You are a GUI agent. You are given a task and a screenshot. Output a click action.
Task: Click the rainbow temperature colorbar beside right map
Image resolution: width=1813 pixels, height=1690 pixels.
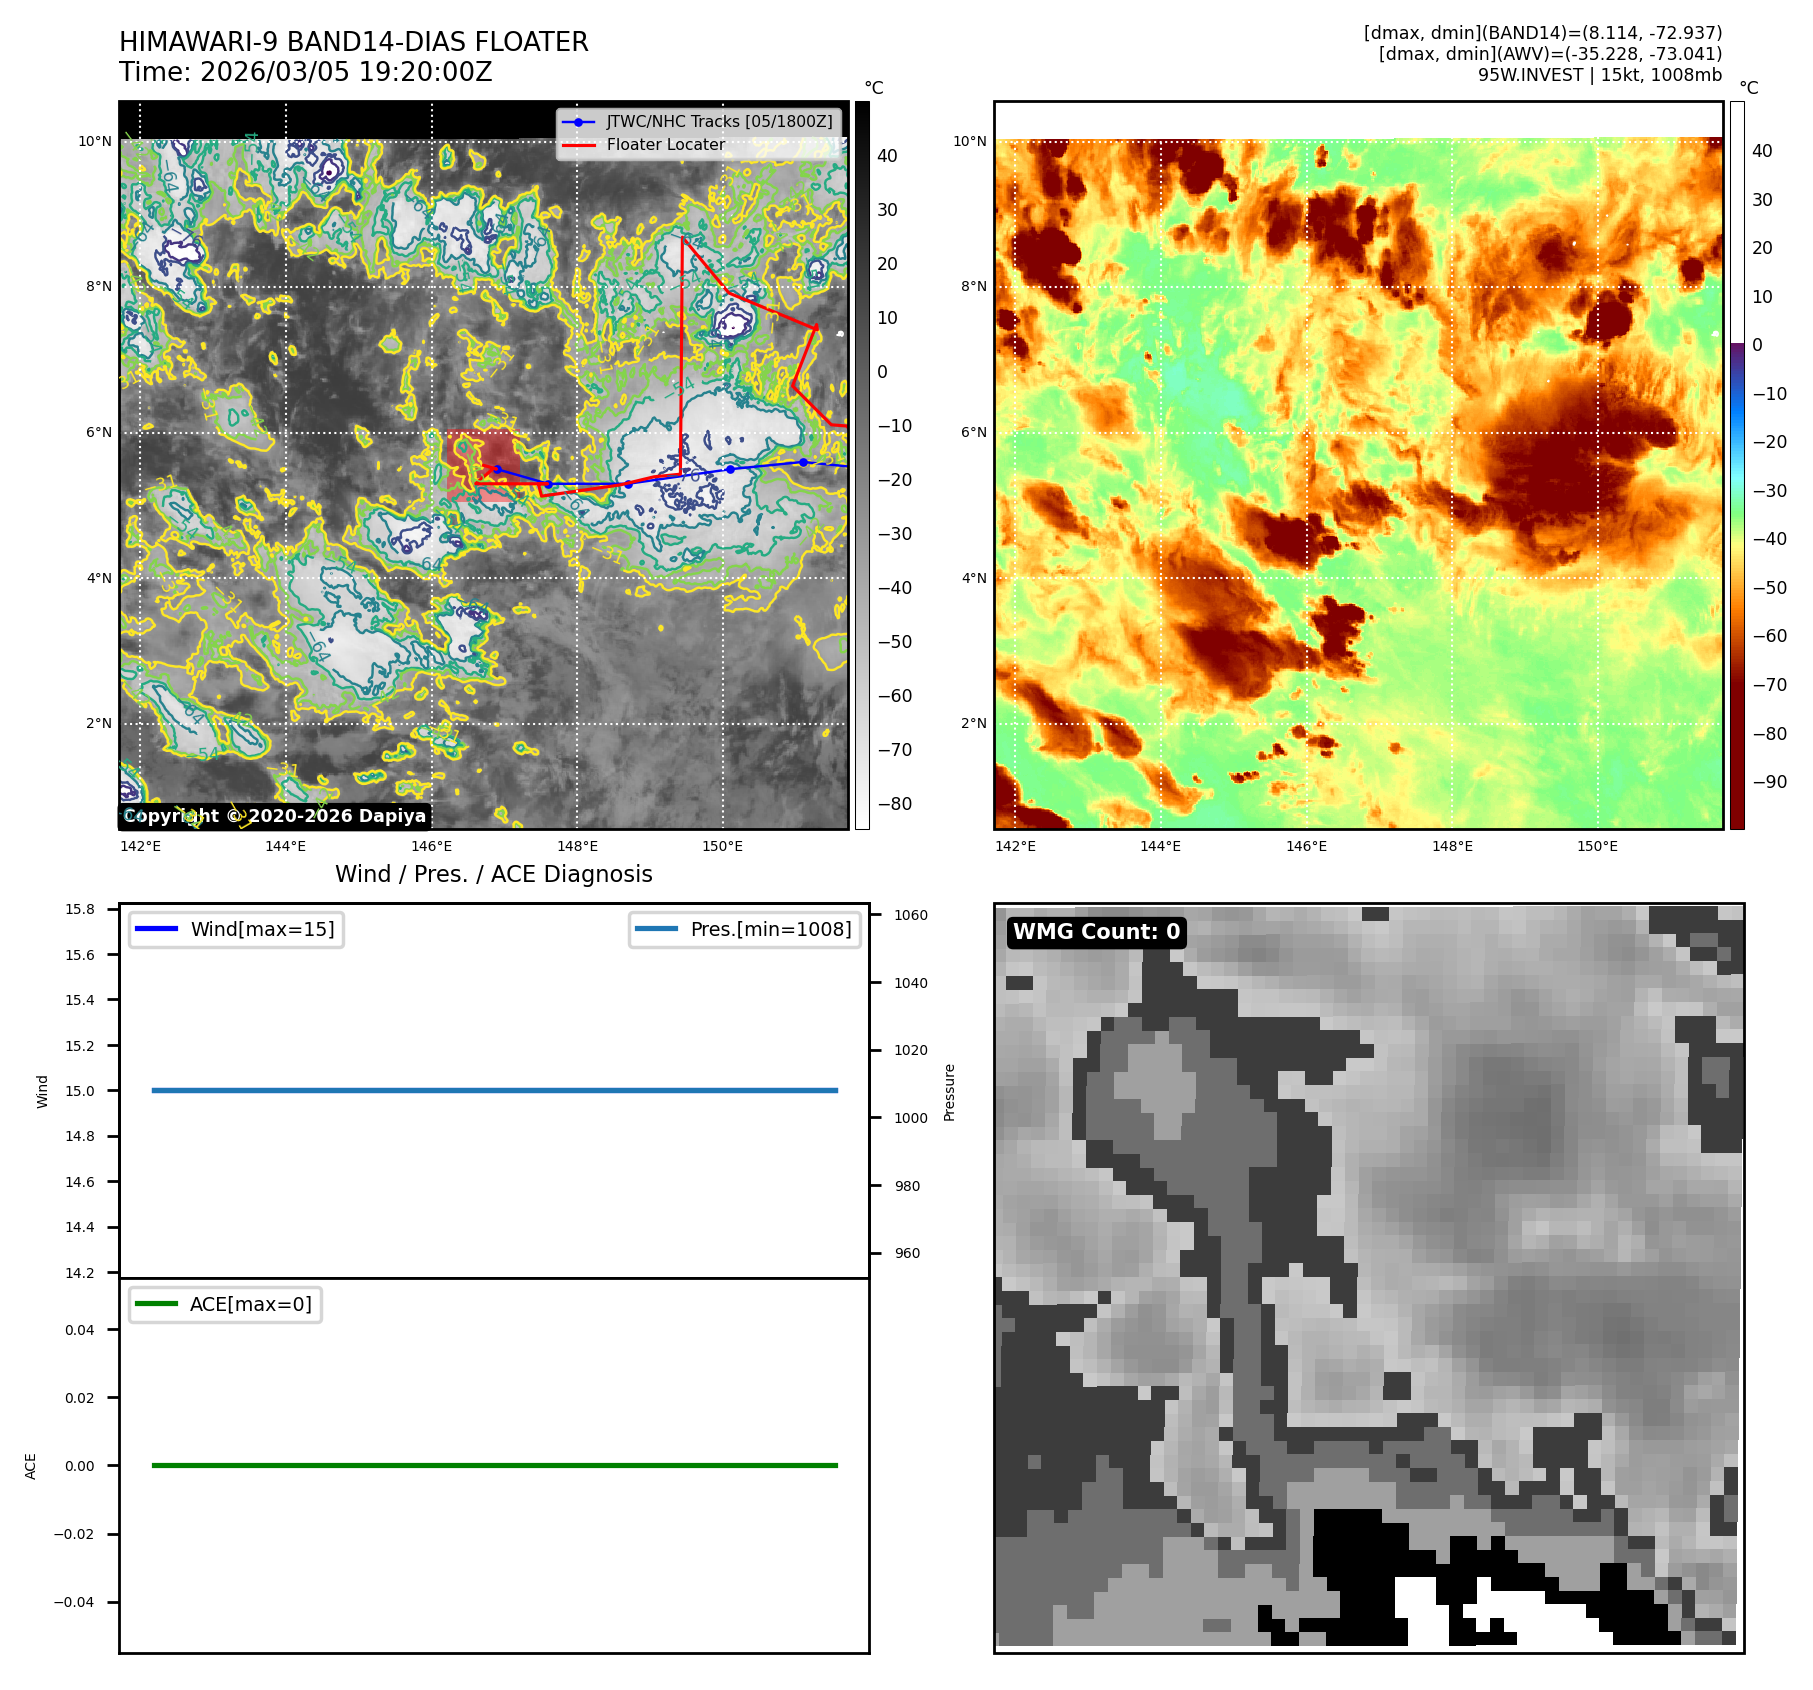coord(1737,465)
